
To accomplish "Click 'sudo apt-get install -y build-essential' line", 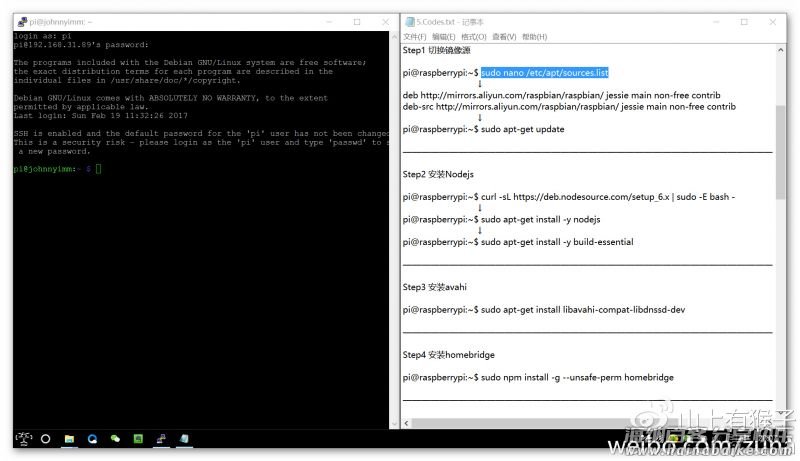I will (517, 242).
